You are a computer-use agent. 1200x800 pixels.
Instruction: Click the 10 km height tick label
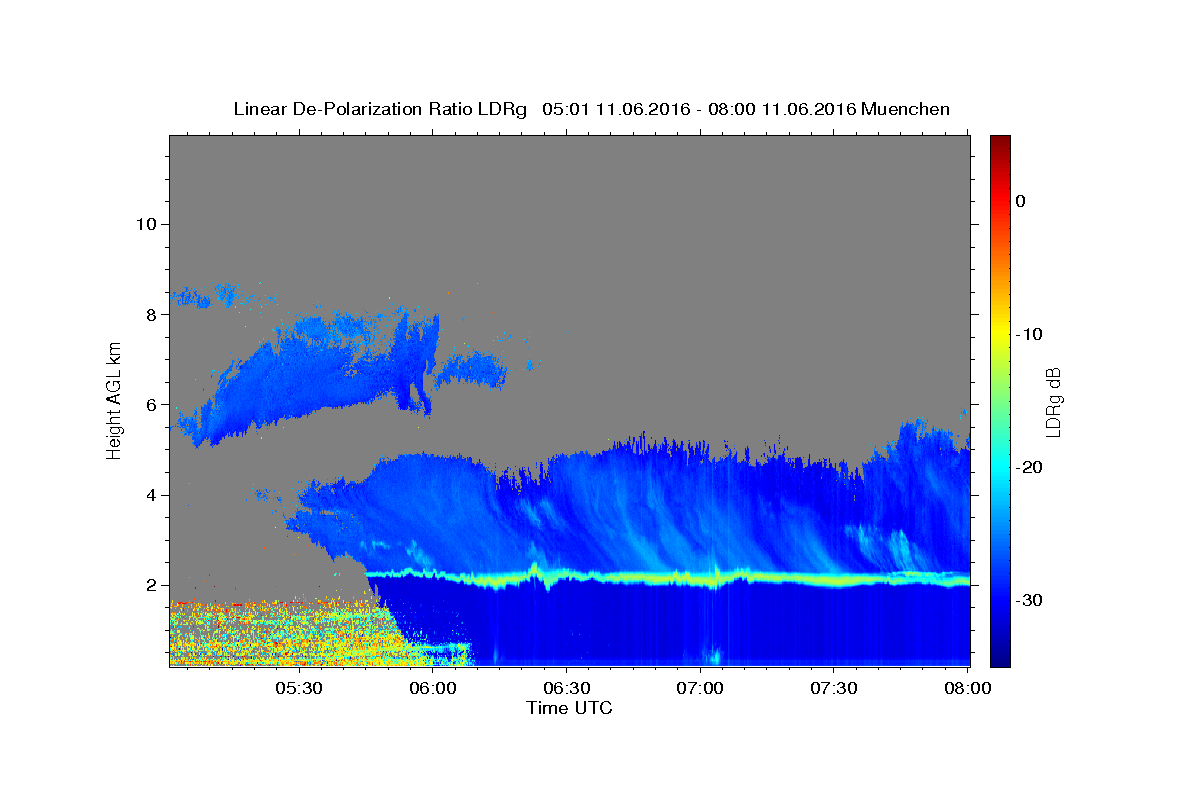point(144,224)
